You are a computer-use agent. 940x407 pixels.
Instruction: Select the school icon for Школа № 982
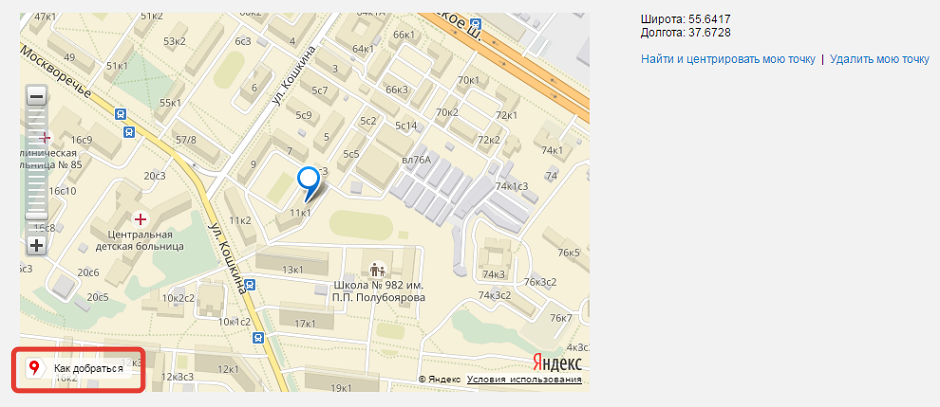click(x=377, y=269)
